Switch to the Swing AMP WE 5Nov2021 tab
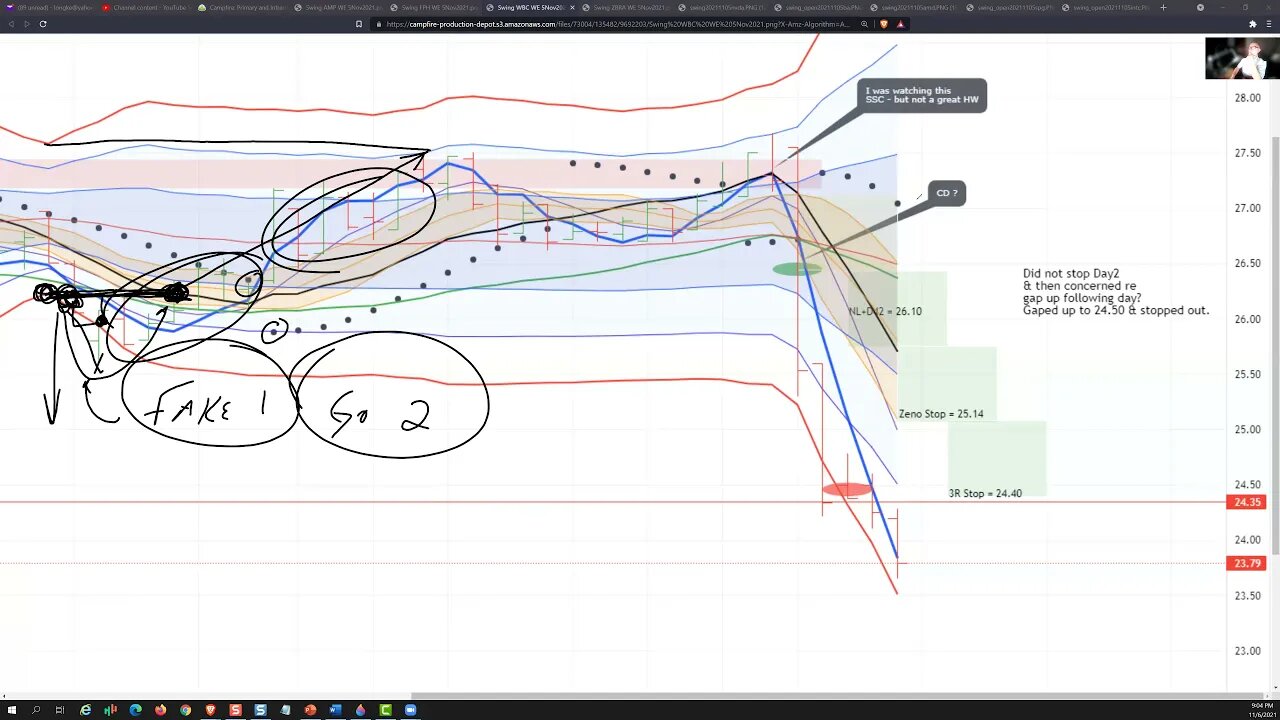This screenshot has height=720, width=1280. pyautogui.click(x=337, y=7)
